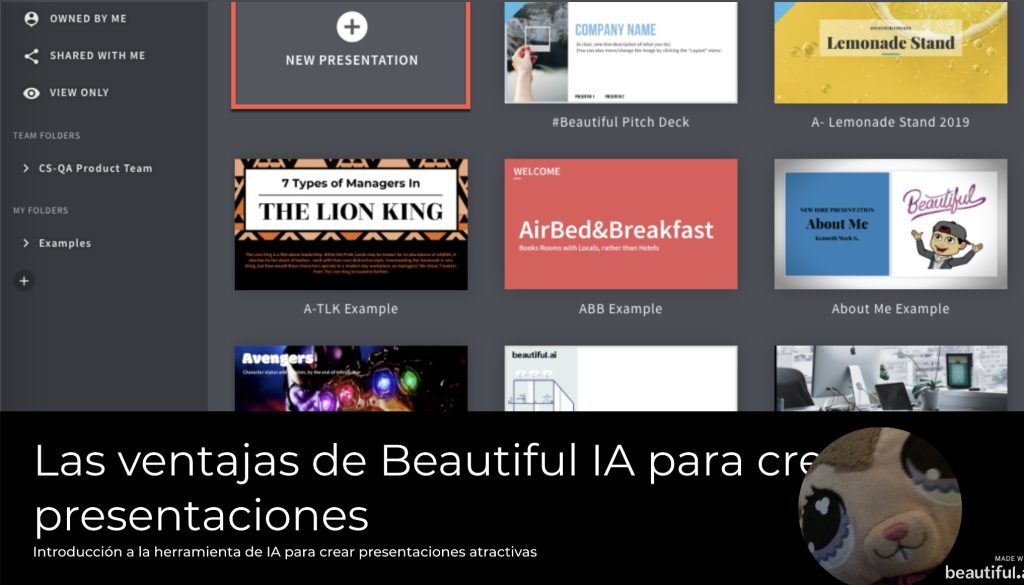Open the CS-QA Product Team folder name
The height and width of the screenshot is (585, 1024).
point(95,168)
